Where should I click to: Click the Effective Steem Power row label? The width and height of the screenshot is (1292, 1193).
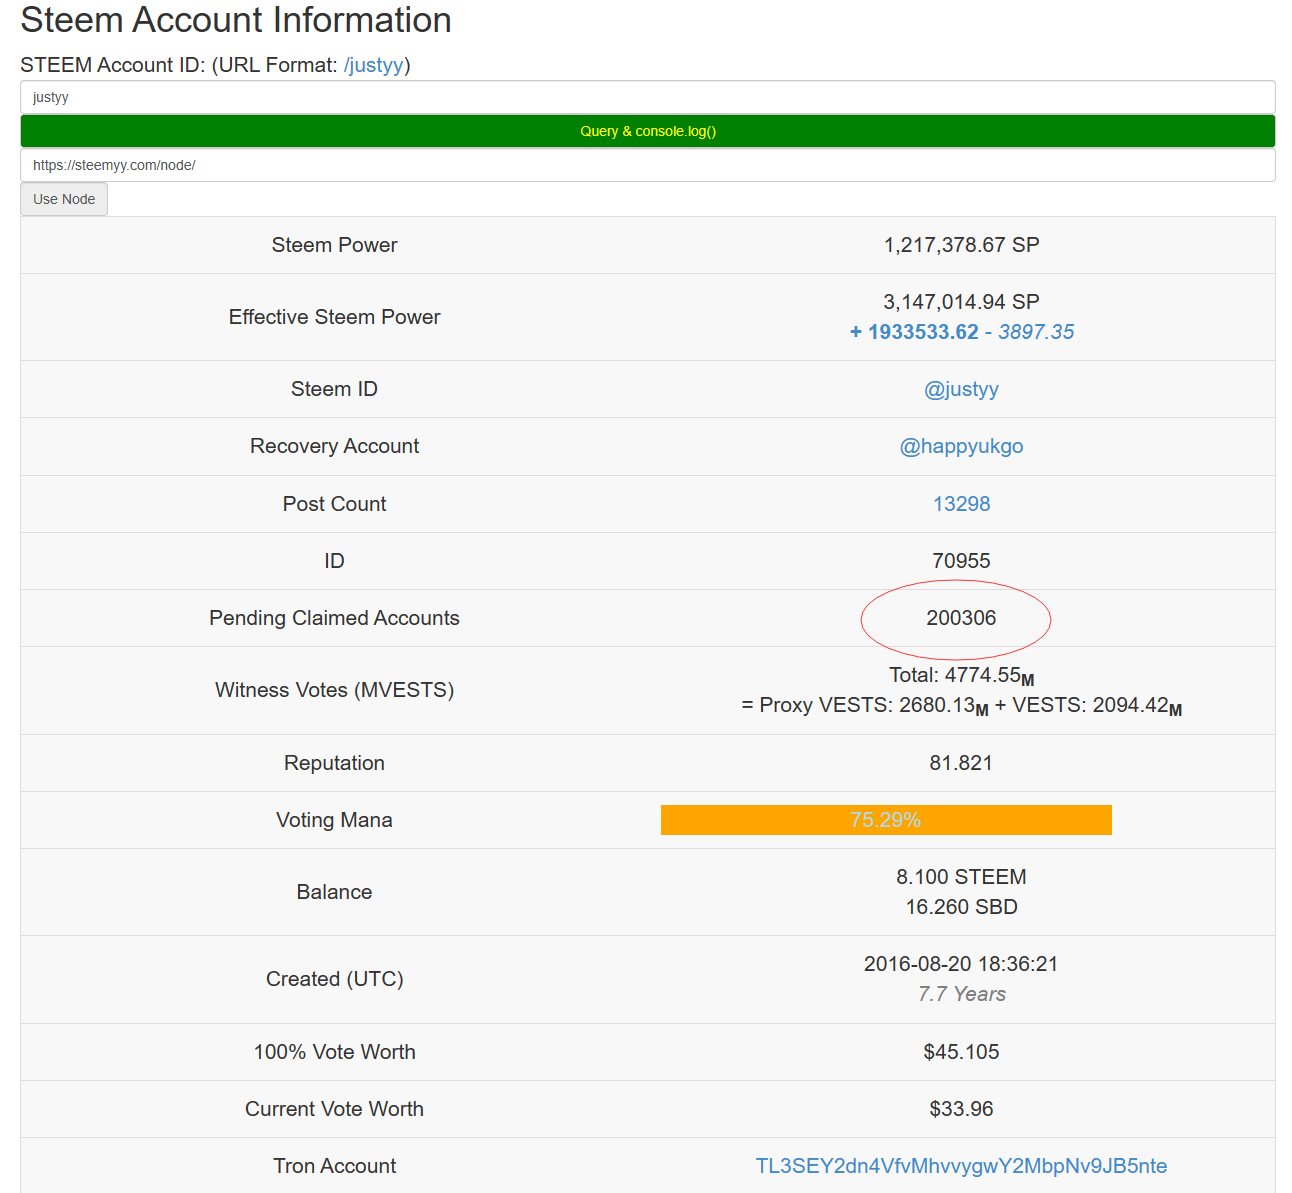pos(334,317)
